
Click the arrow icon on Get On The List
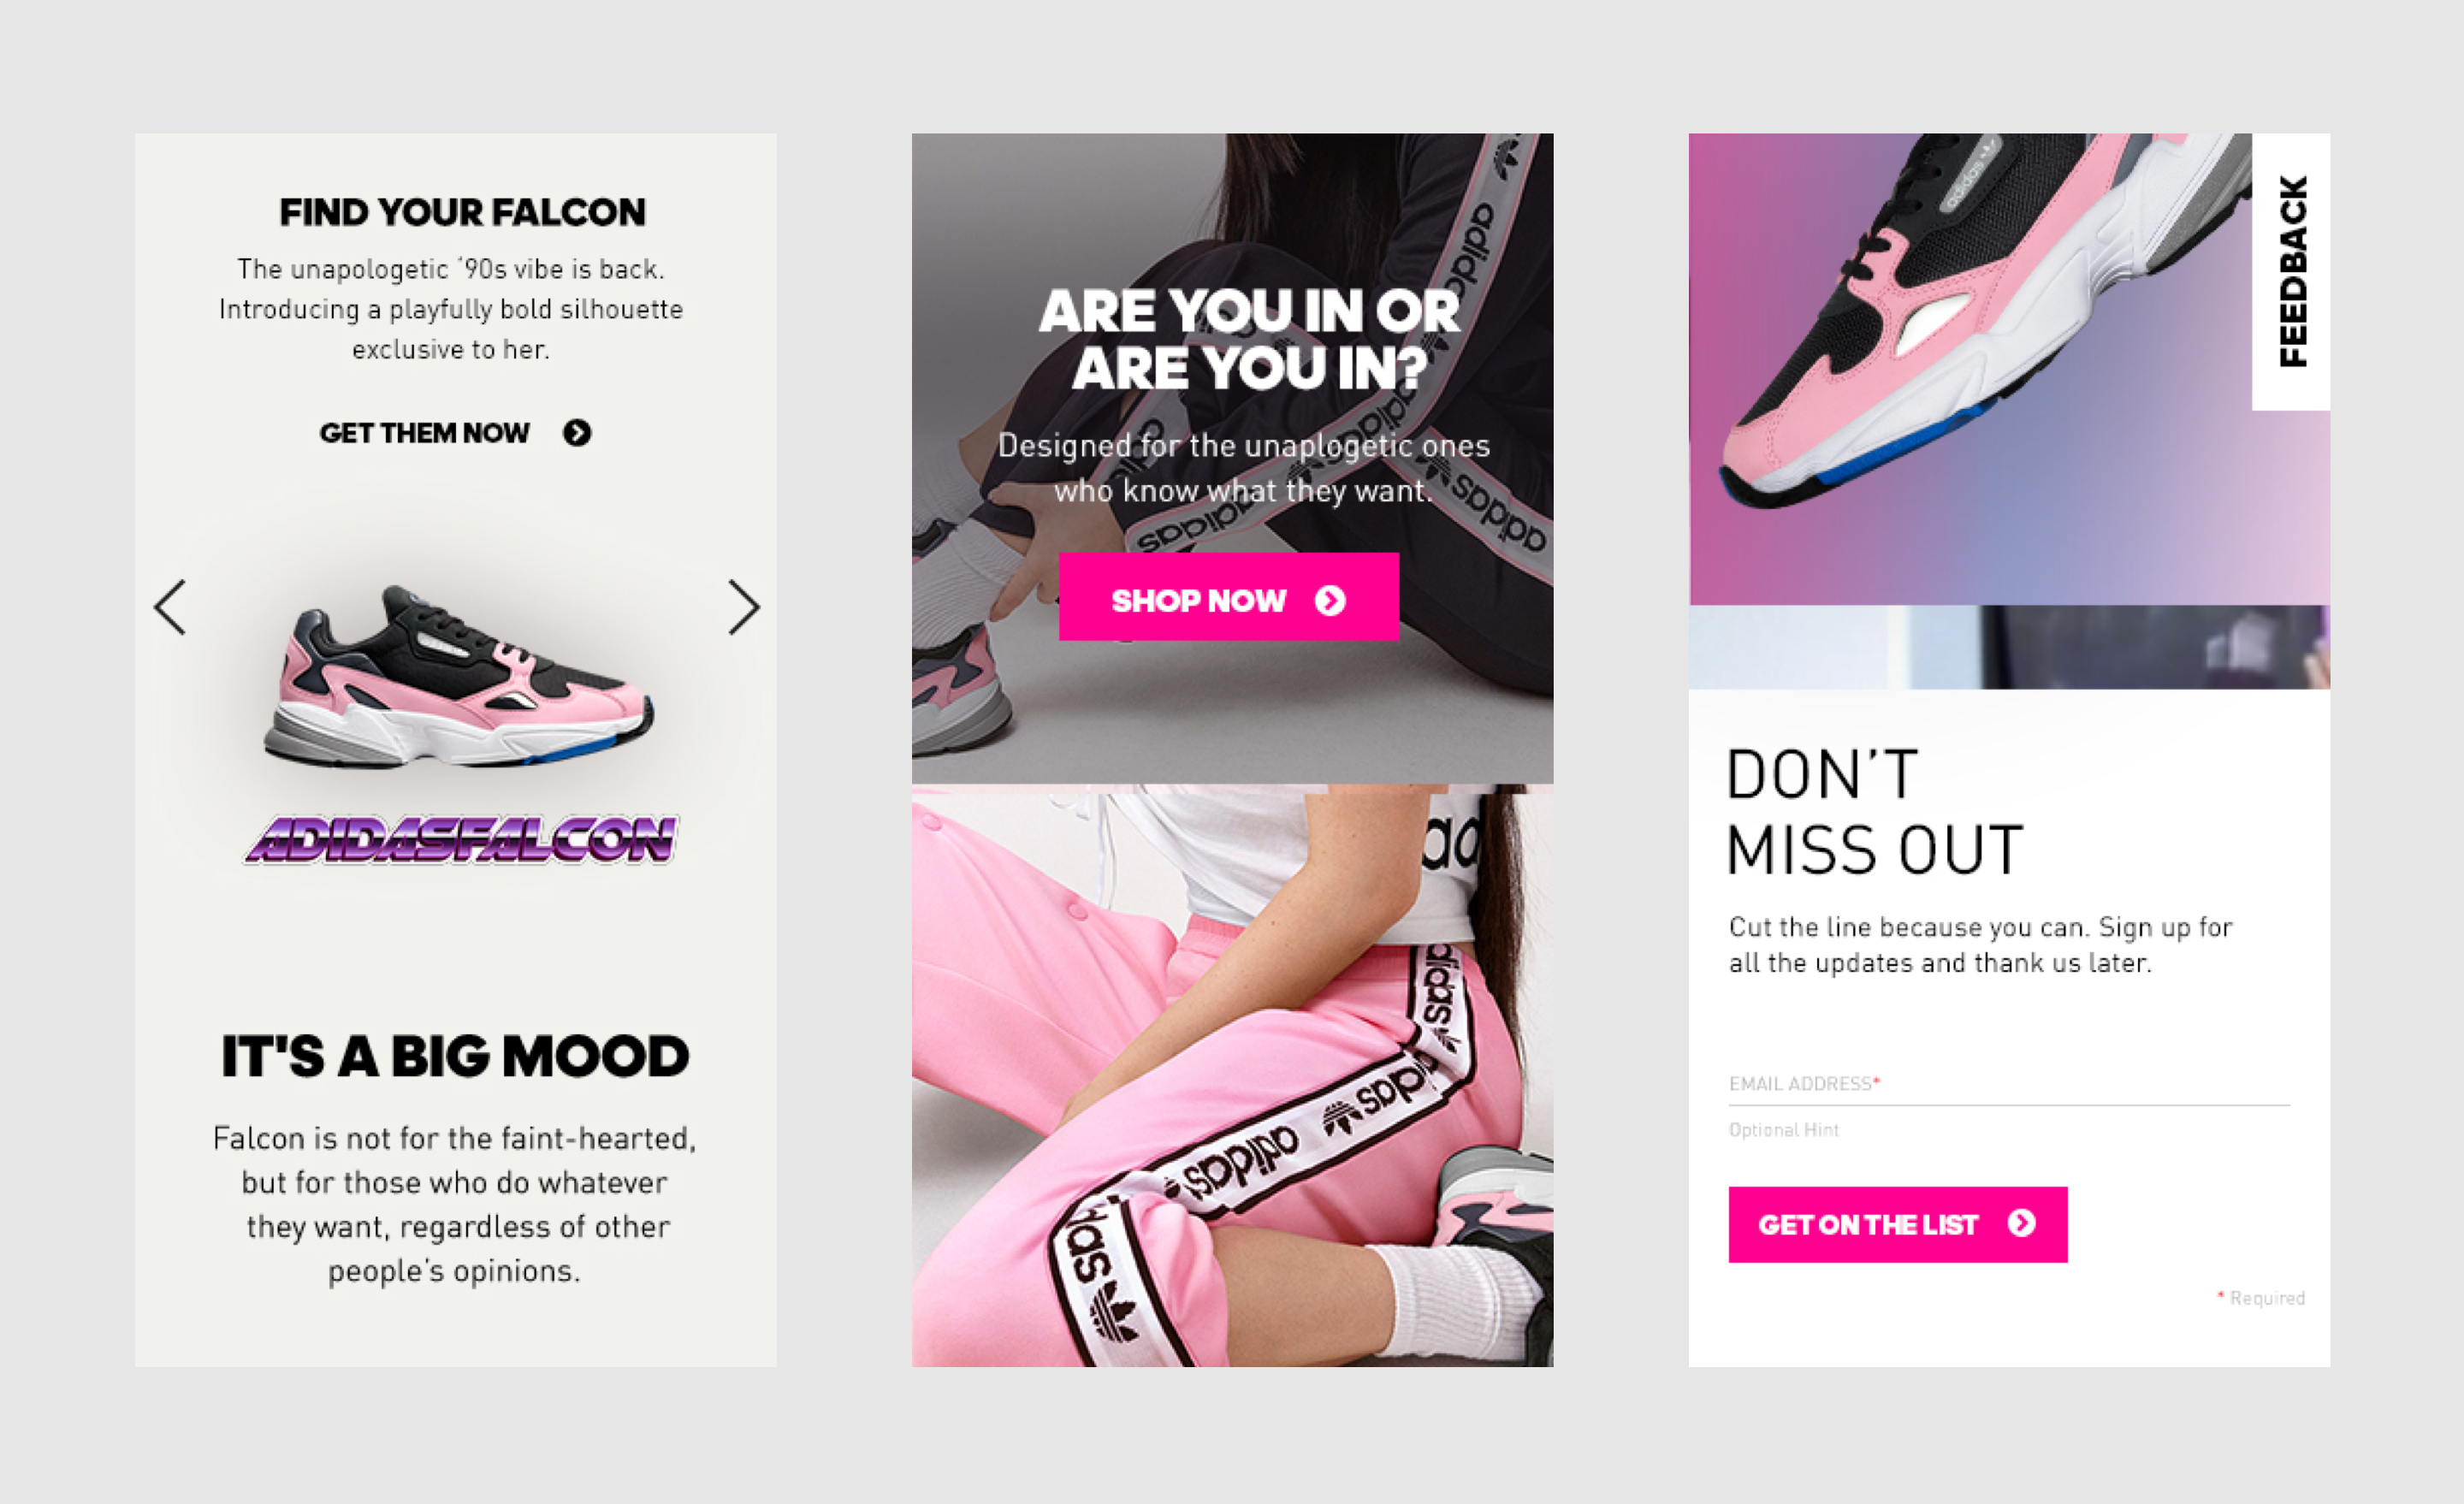[2021, 1223]
